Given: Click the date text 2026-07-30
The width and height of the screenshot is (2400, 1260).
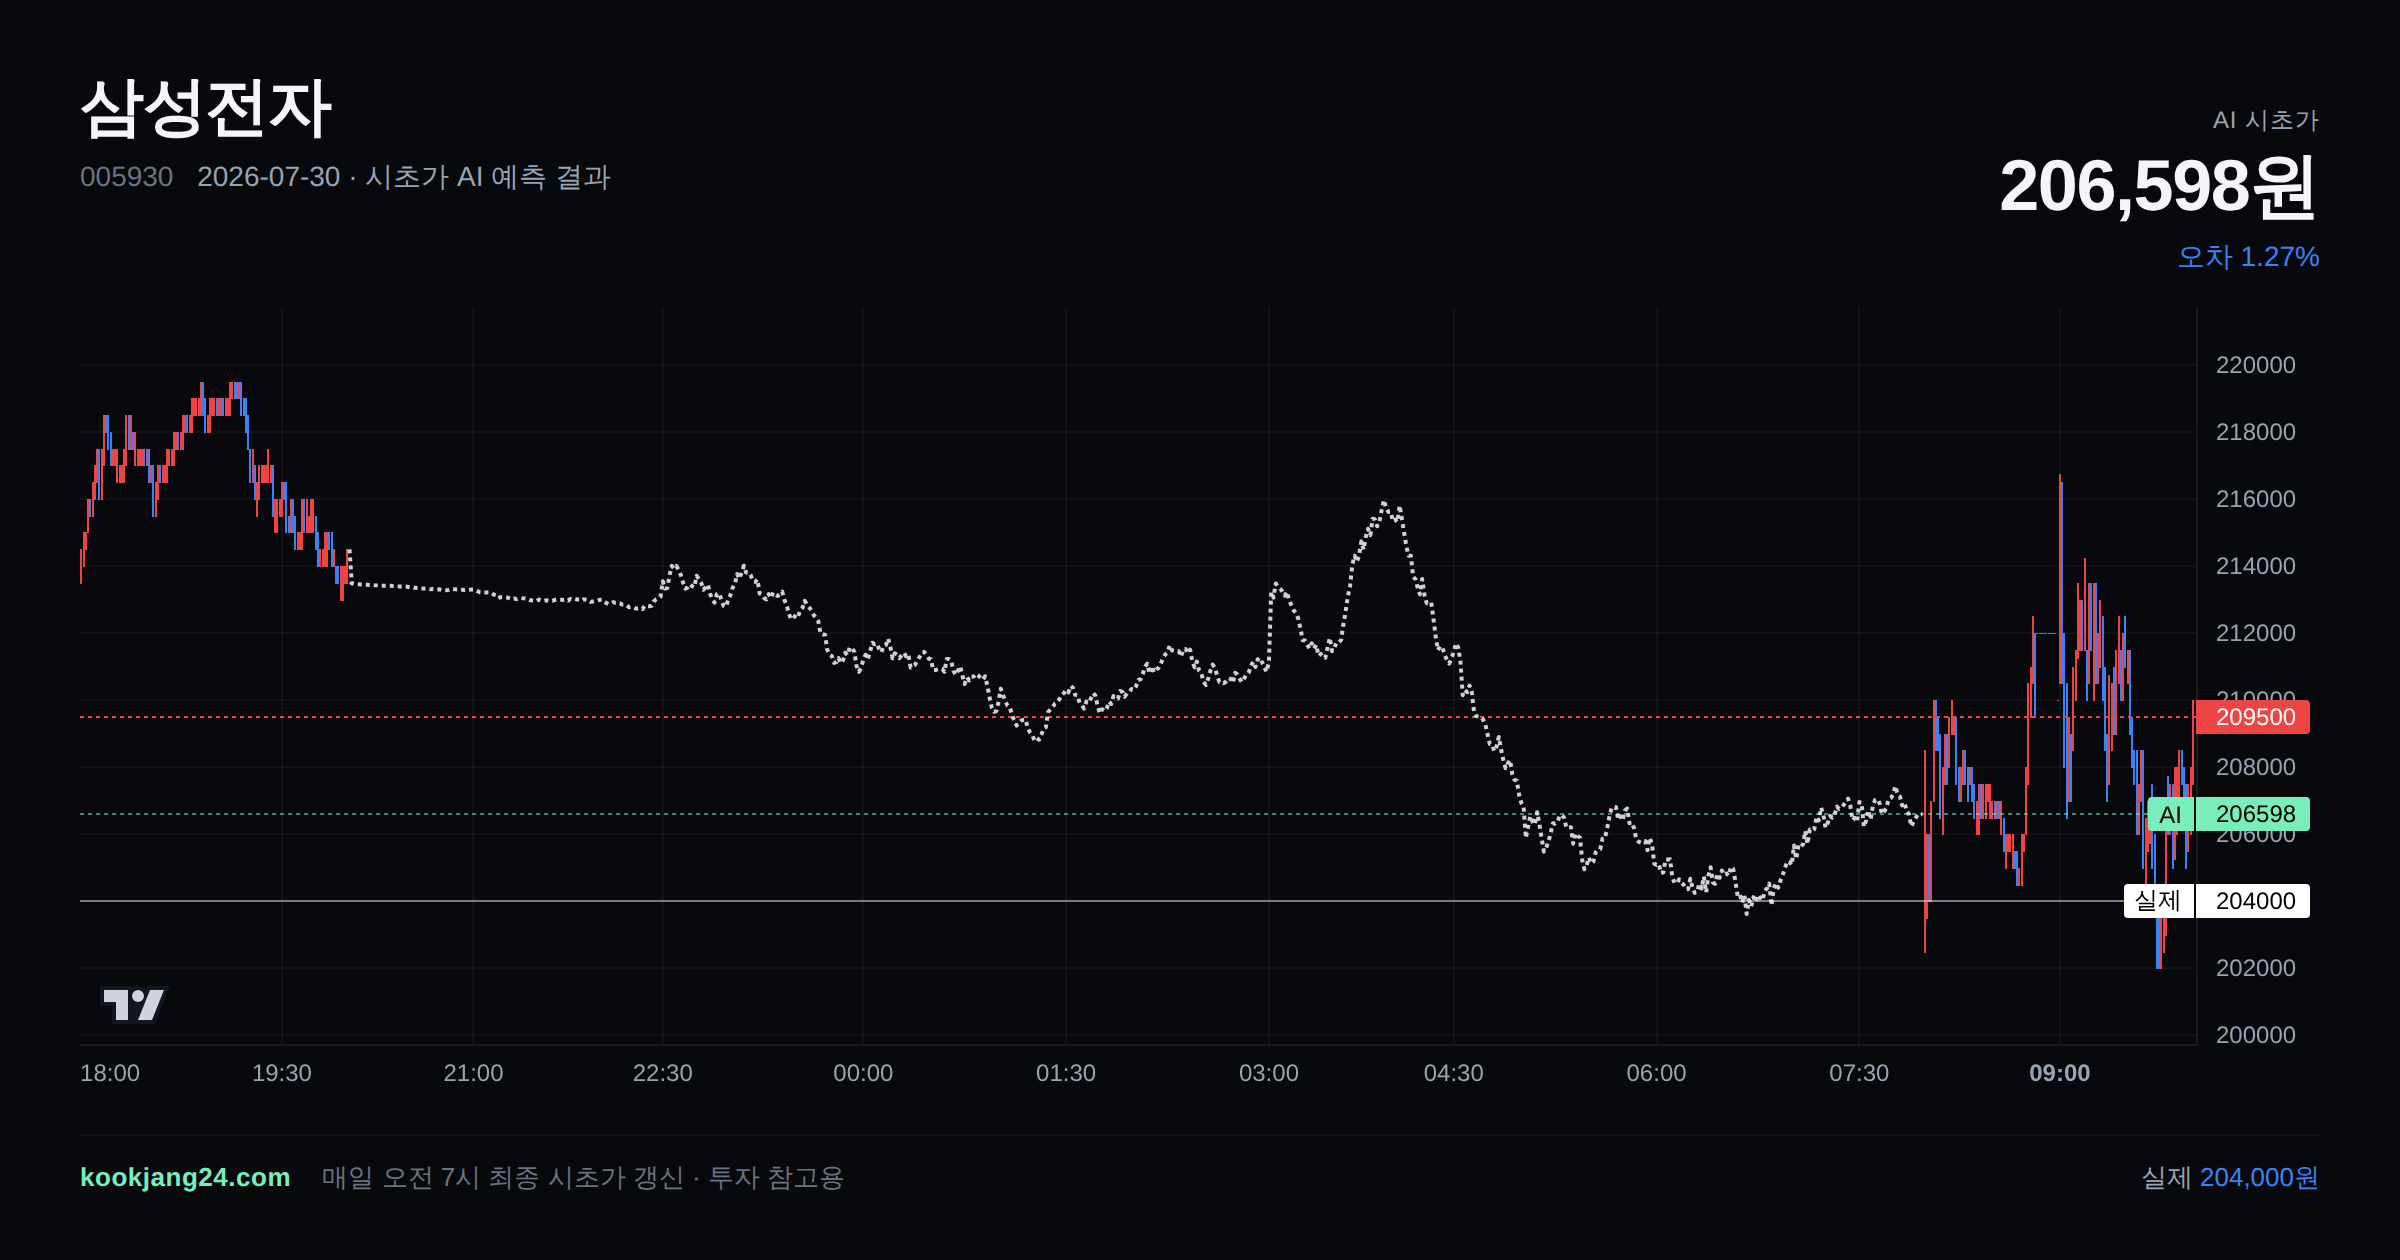Looking at the screenshot, I should point(268,177).
